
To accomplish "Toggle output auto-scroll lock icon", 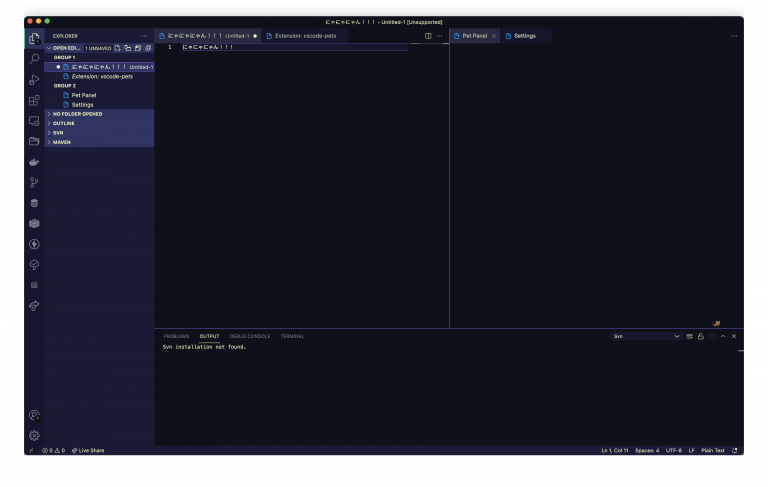I will 700,336.
